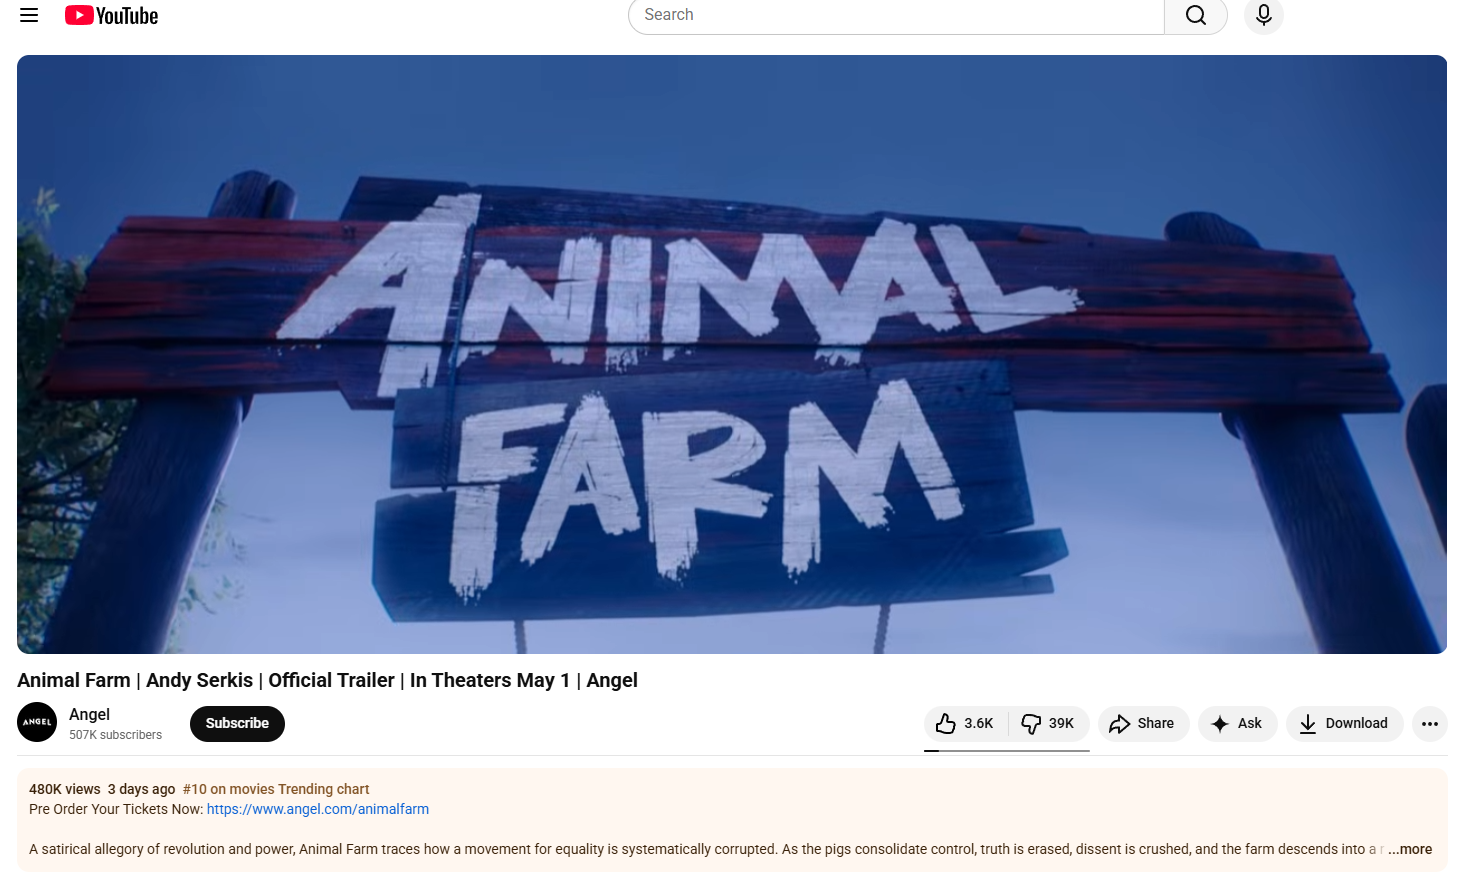Open more actions ellipsis menu

coord(1430,723)
